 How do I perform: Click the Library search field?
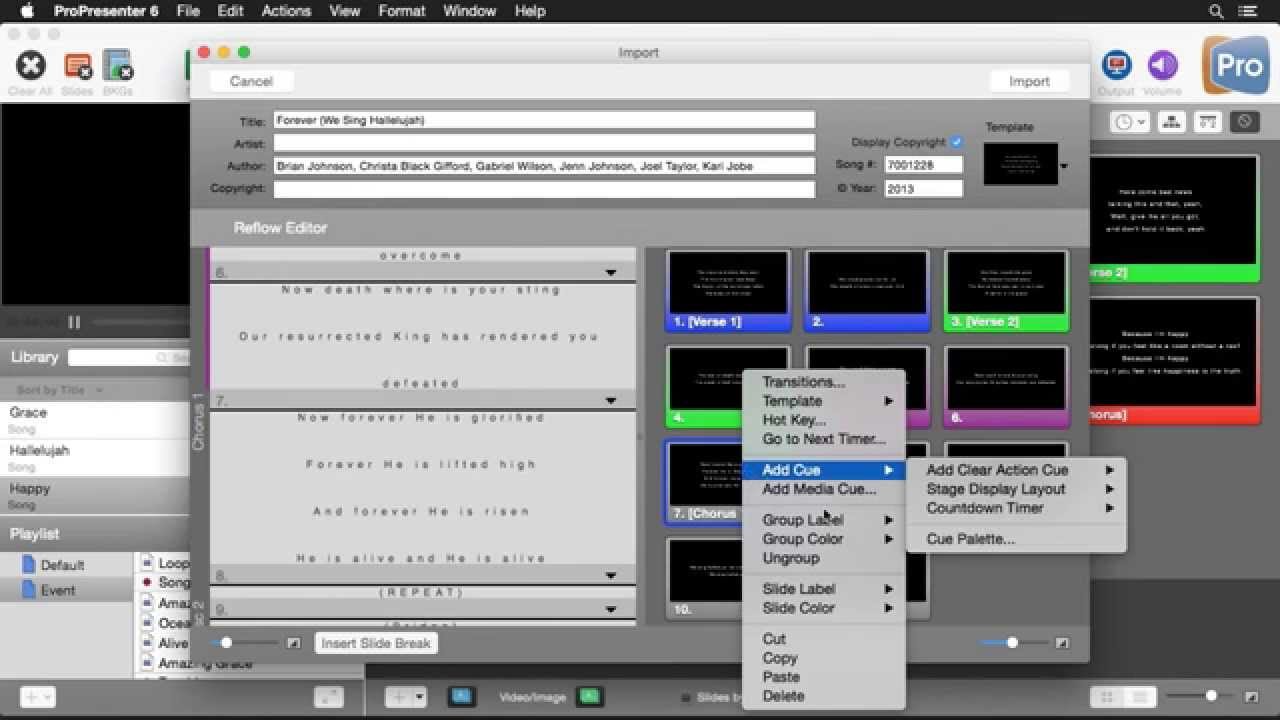(128, 357)
